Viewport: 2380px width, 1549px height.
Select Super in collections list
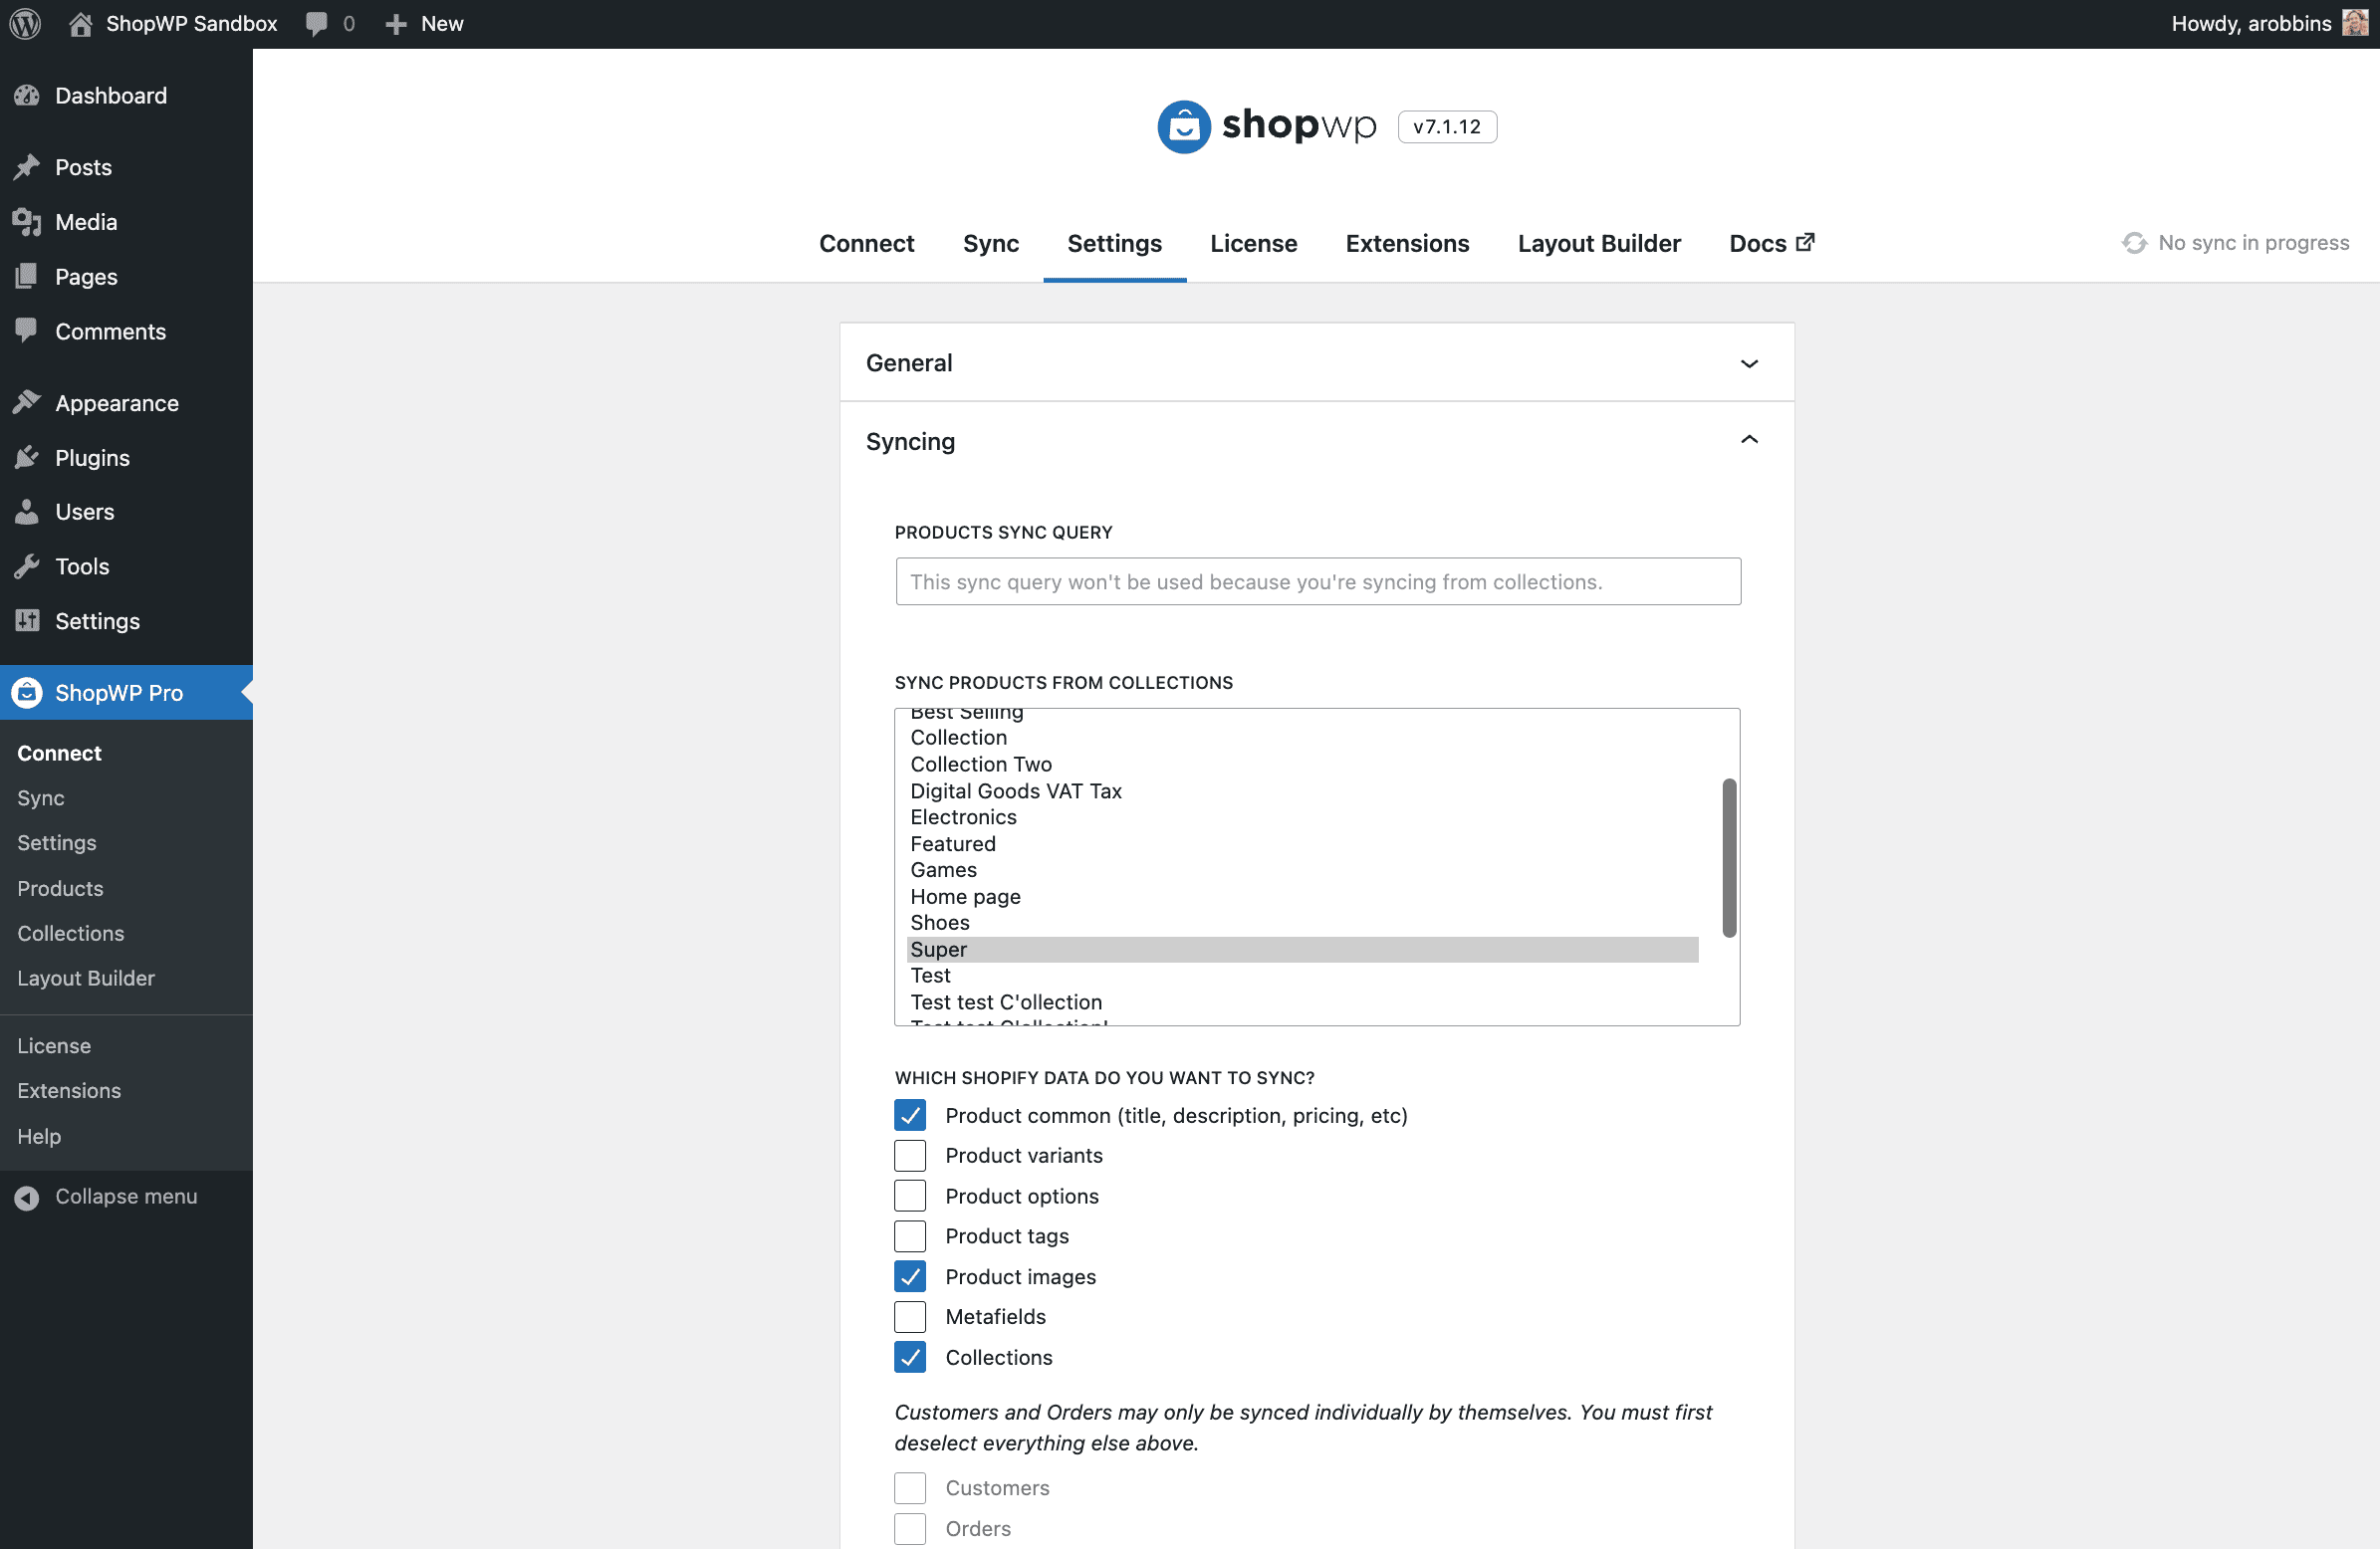[1302, 949]
